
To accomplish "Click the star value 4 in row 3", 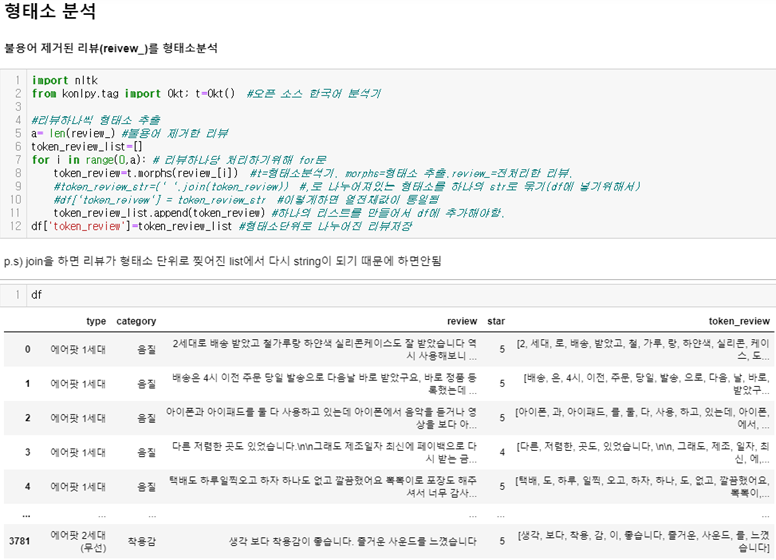I will [x=502, y=452].
